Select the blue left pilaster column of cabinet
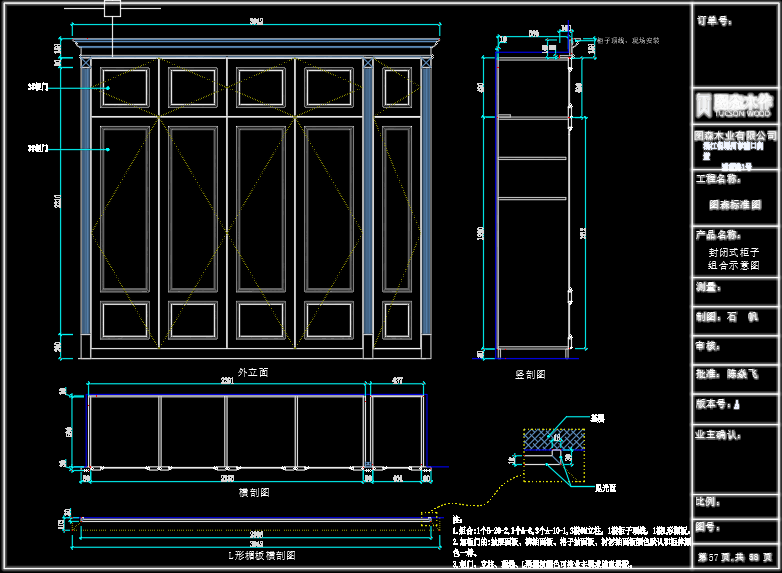 pos(85,210)
